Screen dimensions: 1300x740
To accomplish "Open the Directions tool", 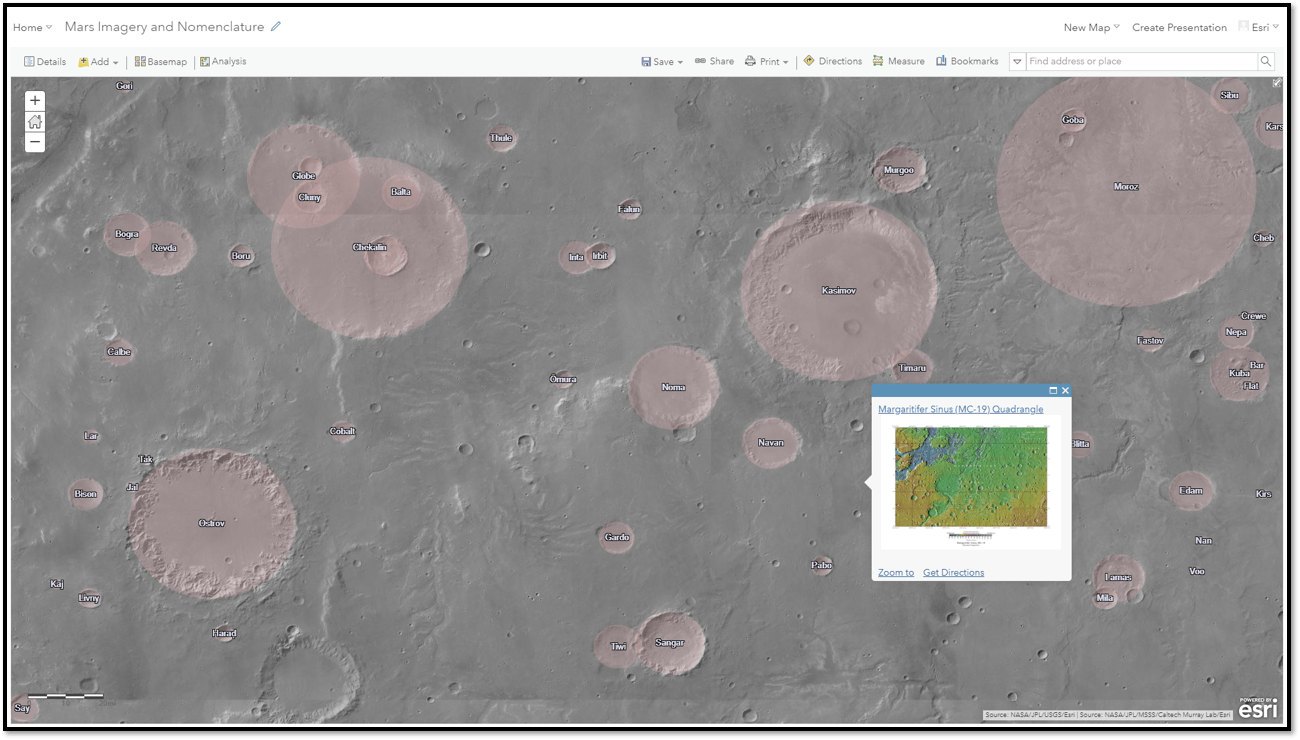I will point(832,61).
